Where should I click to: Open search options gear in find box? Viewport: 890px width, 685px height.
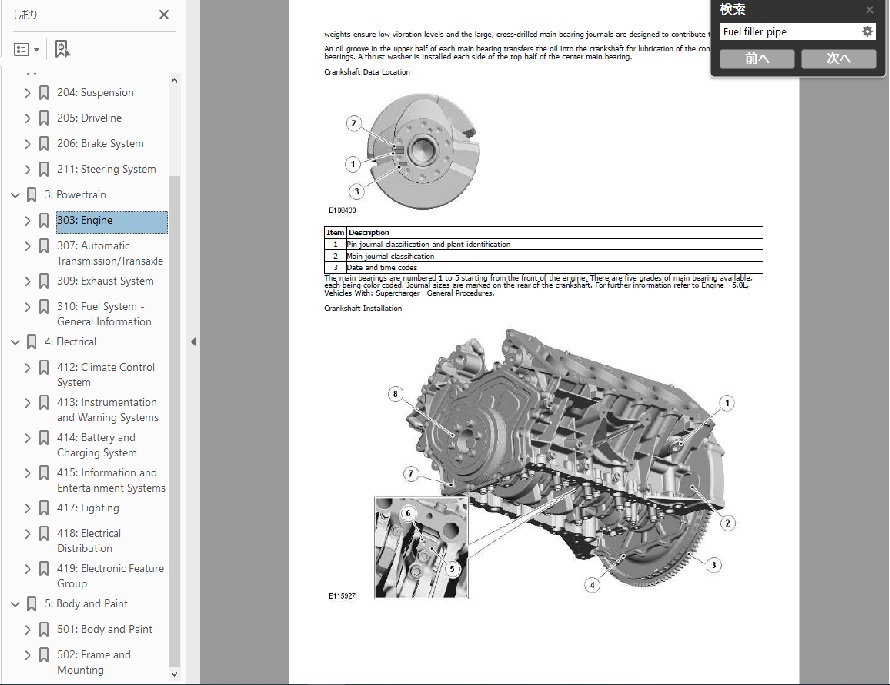pyautogui.click(x=867, y=32)
